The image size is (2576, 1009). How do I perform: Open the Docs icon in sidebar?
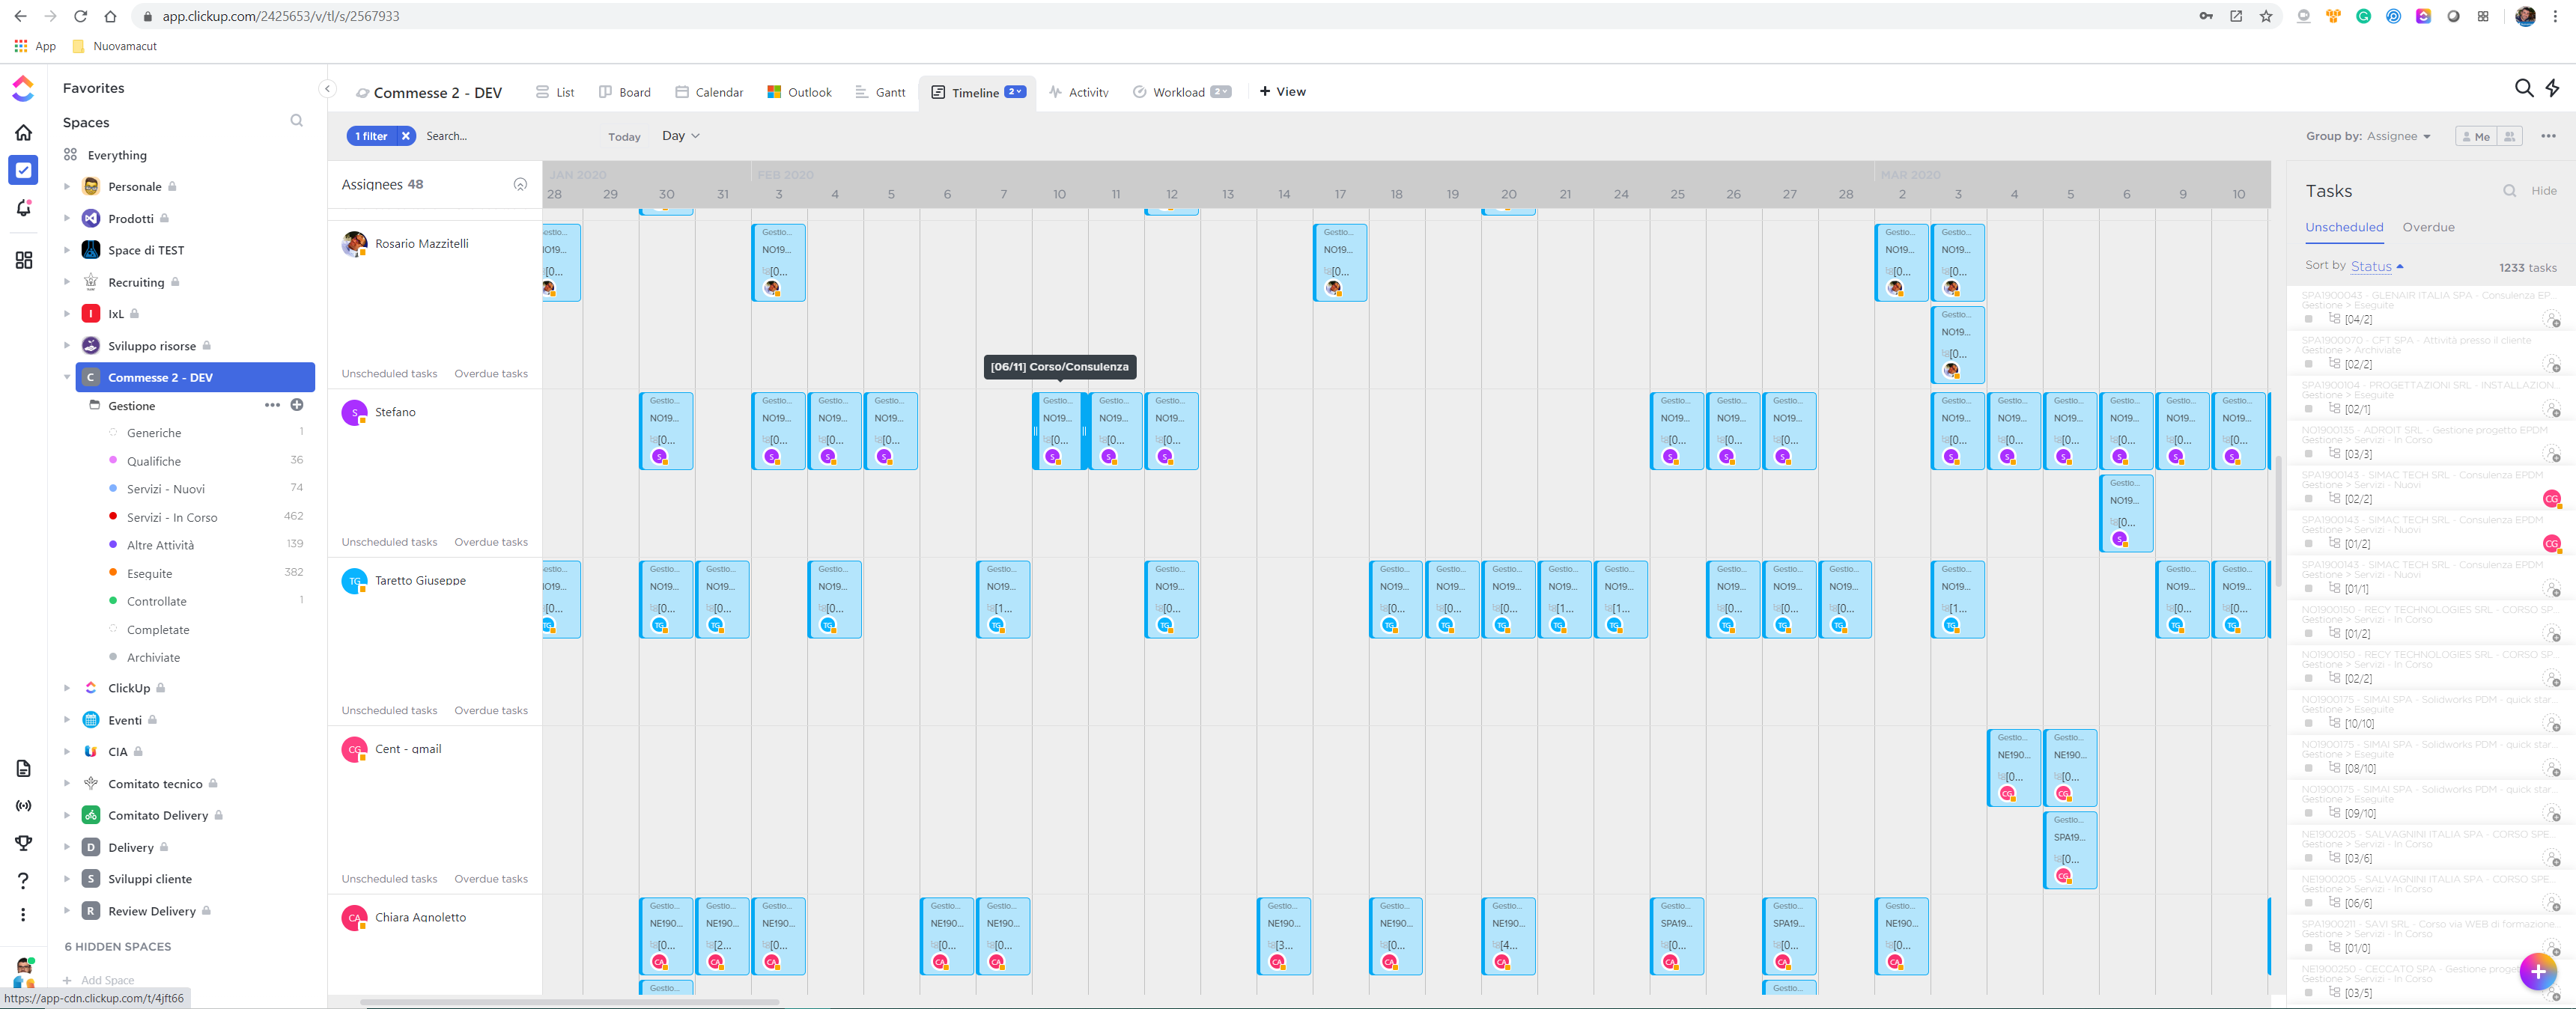24,768
